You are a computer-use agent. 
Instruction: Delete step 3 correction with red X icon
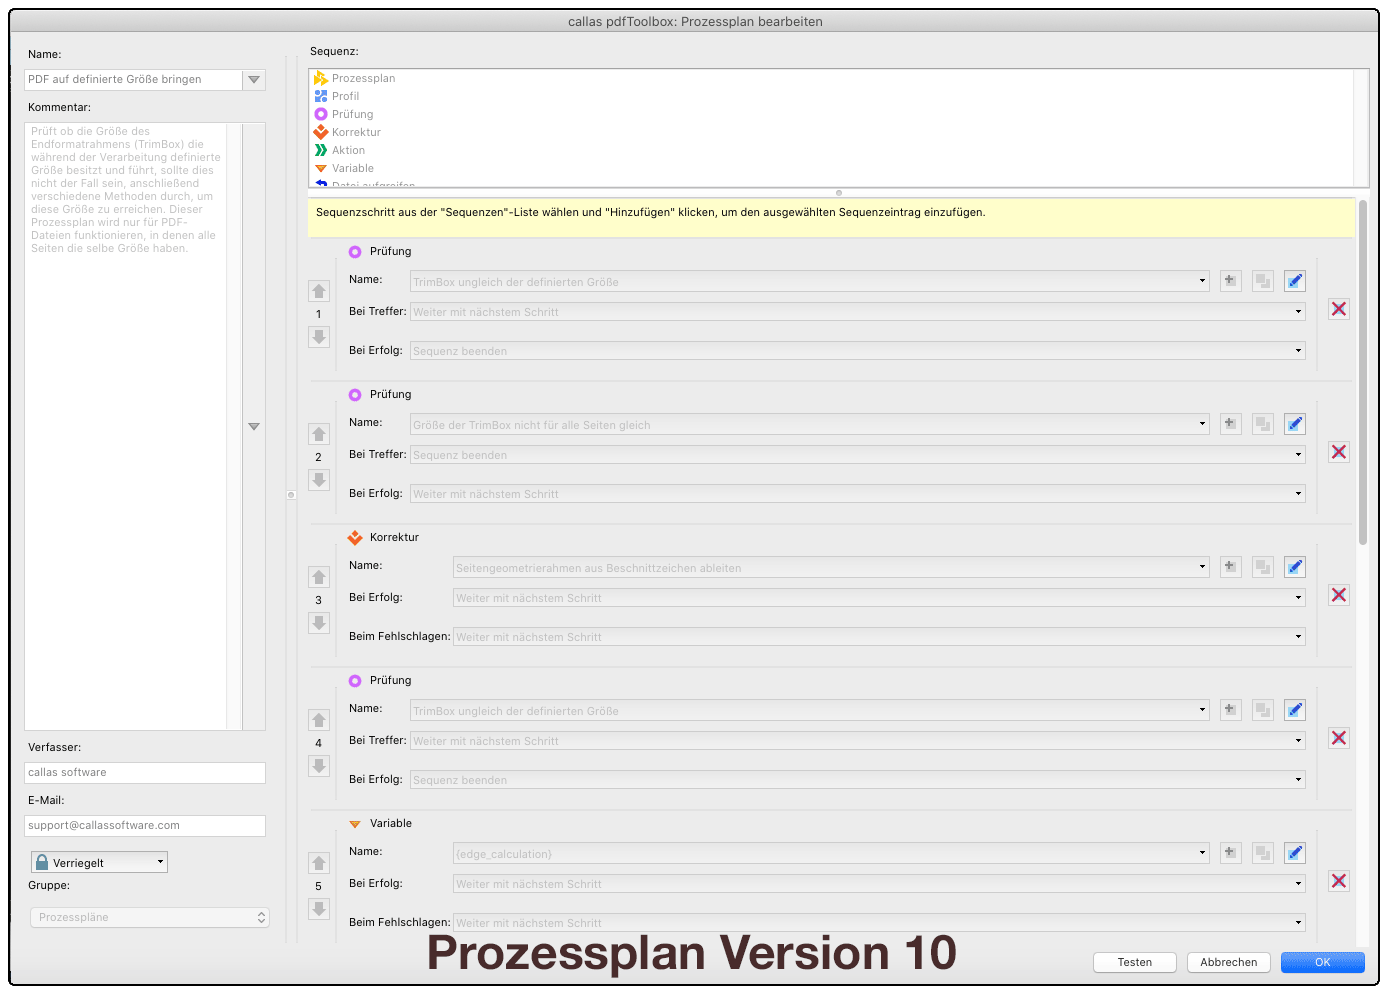click(1338, 594)
